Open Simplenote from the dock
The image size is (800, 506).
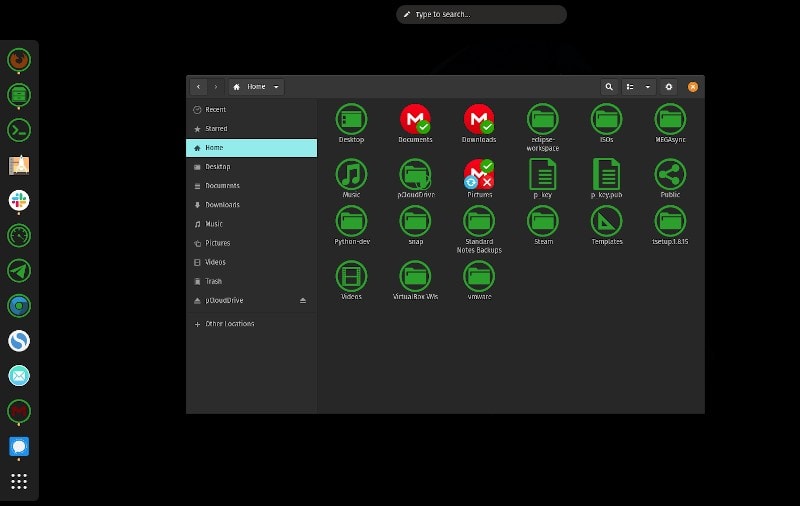[x=19, y=341]
